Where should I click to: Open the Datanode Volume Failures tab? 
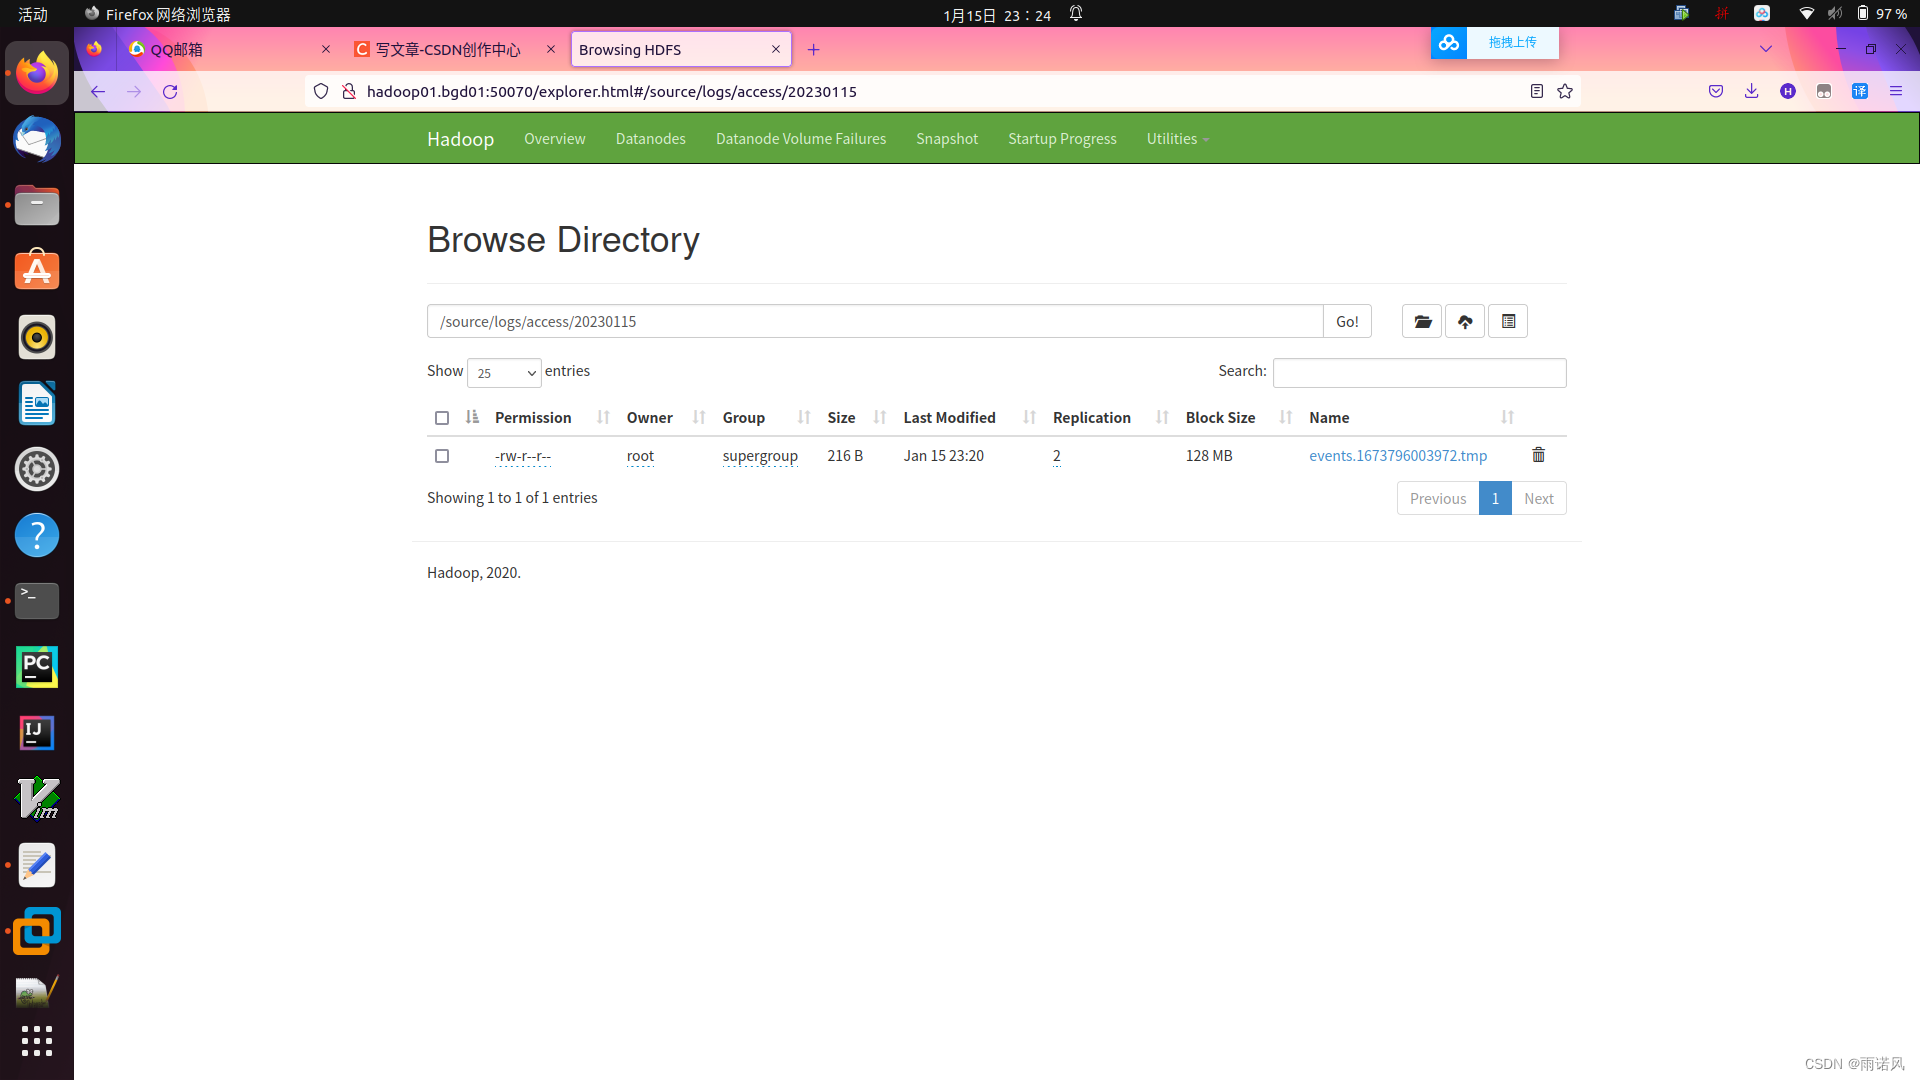800,137
